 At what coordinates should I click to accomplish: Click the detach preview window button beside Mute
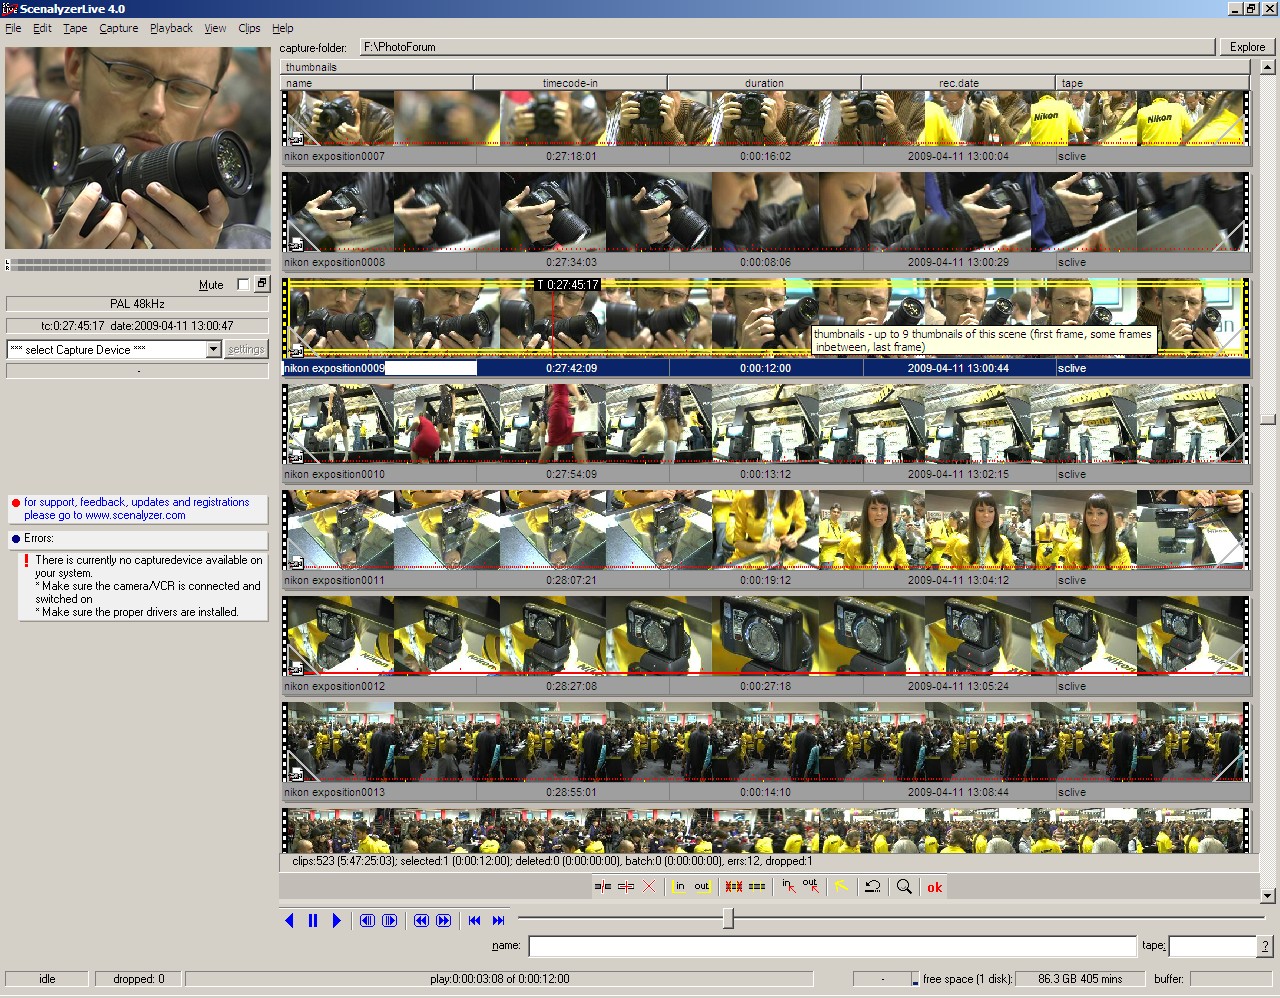pos(261,284)
